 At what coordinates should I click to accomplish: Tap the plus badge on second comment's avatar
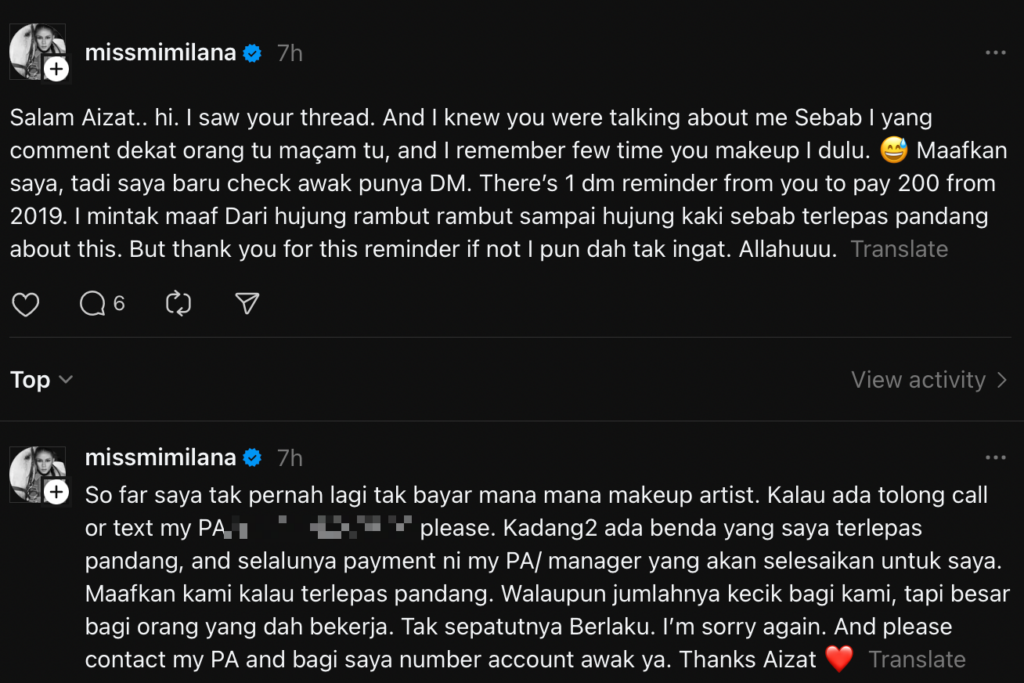click(x=57, y=492)
